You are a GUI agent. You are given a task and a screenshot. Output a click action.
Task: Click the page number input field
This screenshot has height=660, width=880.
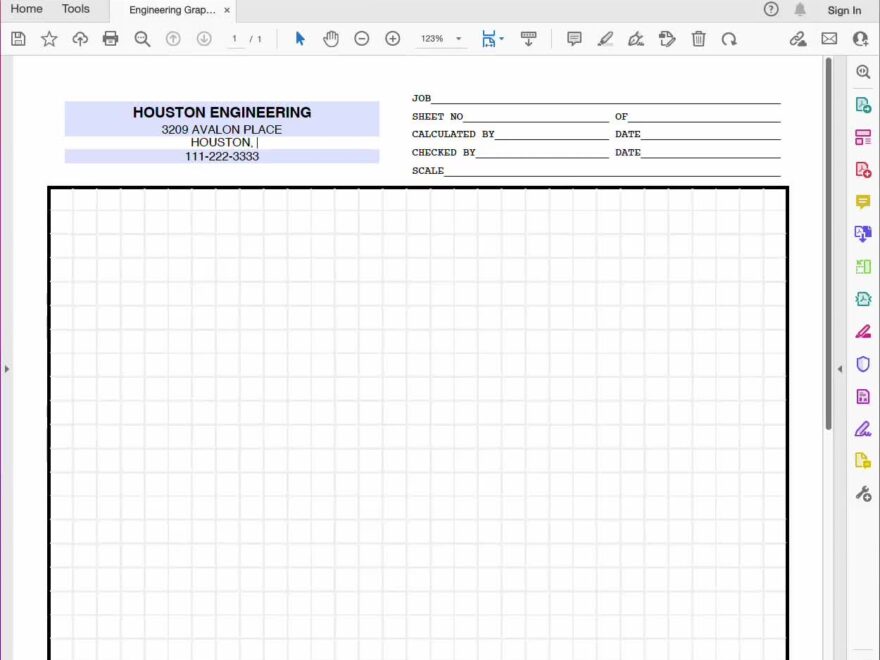tap(234, 39)
